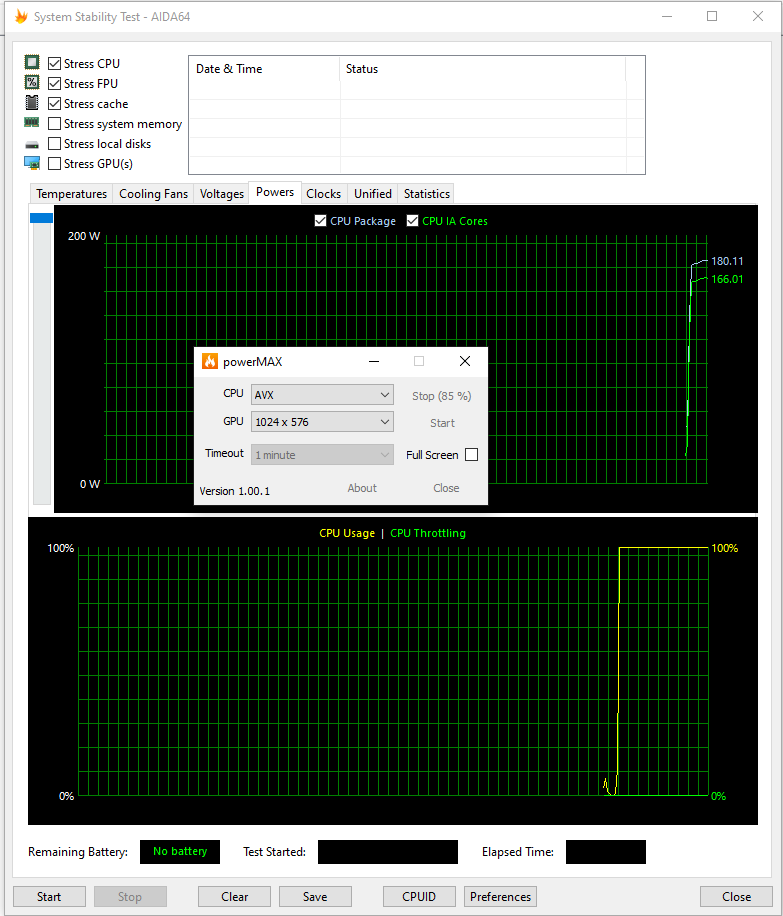Image resolution: width=783 pixels, height=916 pixels.
Task: Click the GPU Start button in powerMAX
Action: [x=442, y=423]
